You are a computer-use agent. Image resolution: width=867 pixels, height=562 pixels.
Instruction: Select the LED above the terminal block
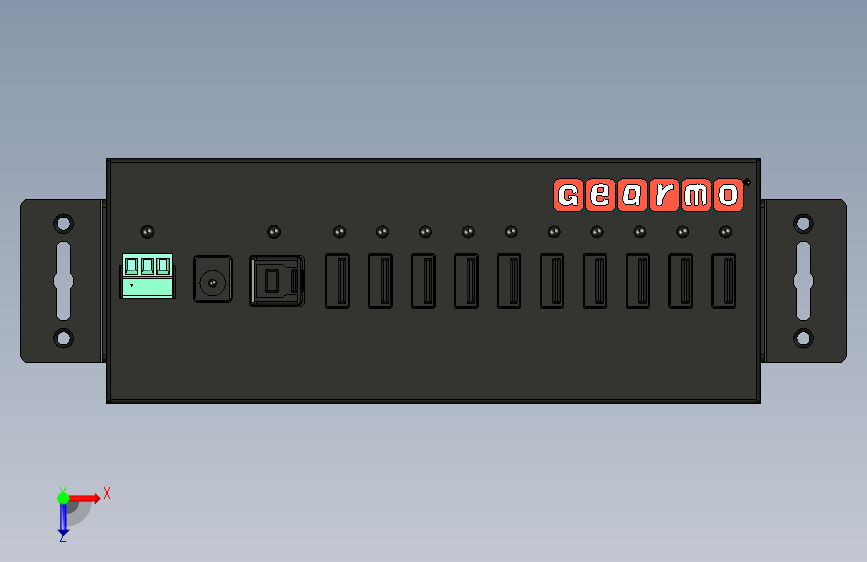(x=147, y=232)
